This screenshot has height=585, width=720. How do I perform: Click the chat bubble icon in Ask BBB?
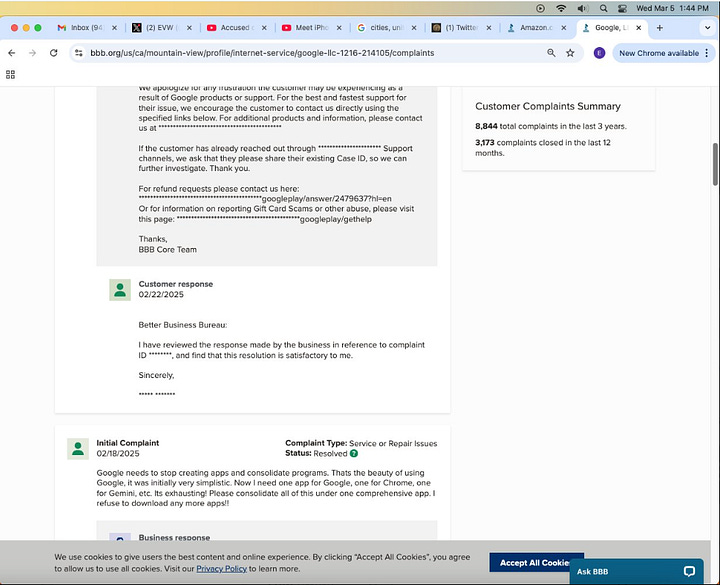pos(689,571)
